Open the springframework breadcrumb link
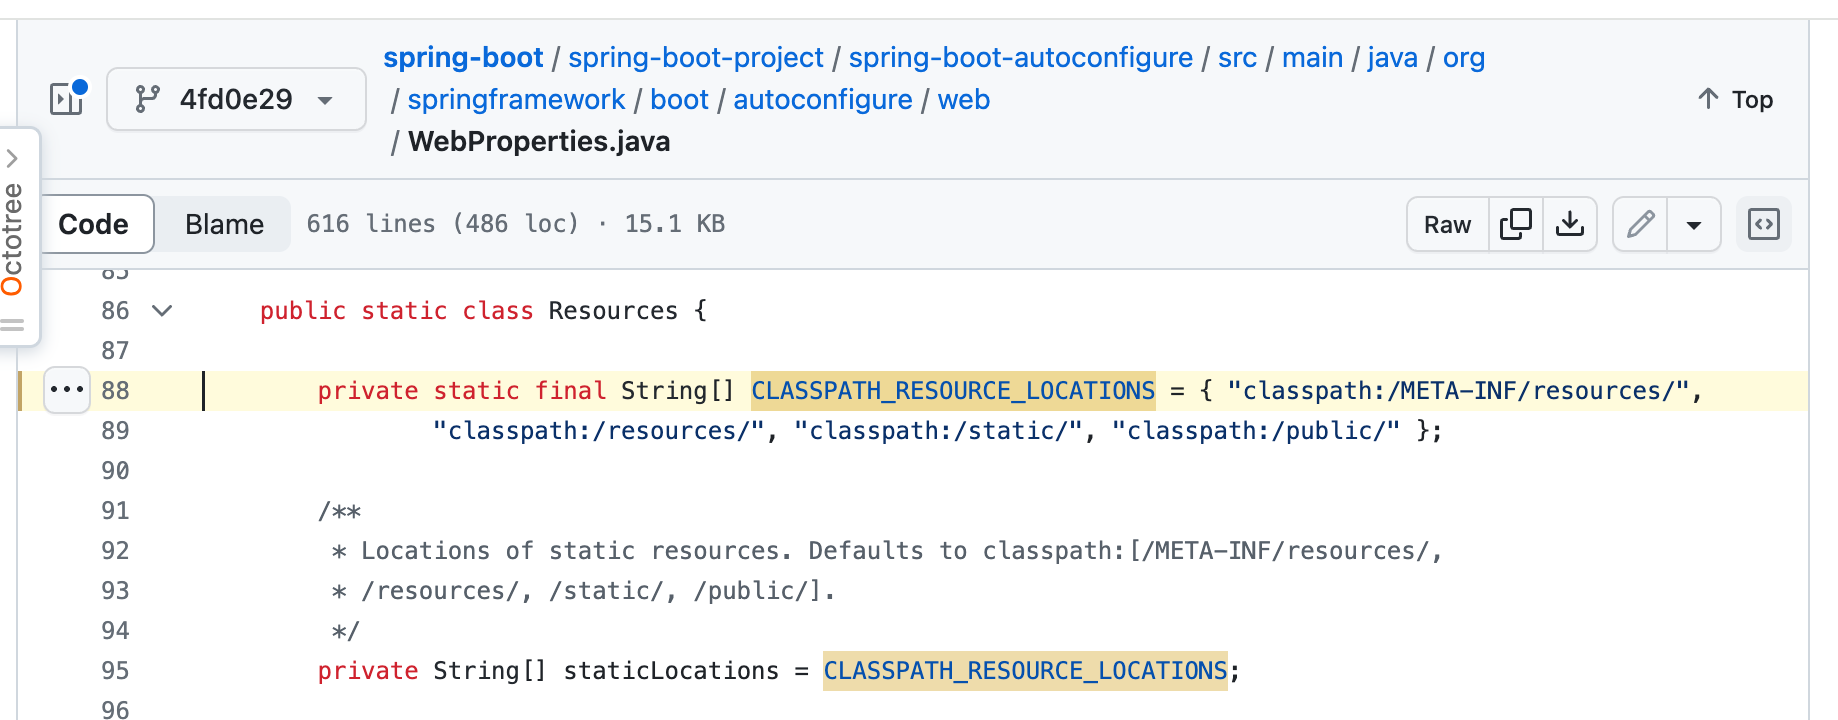Image resolution: width=1838 pixels, height=720 pixels. 516,99
